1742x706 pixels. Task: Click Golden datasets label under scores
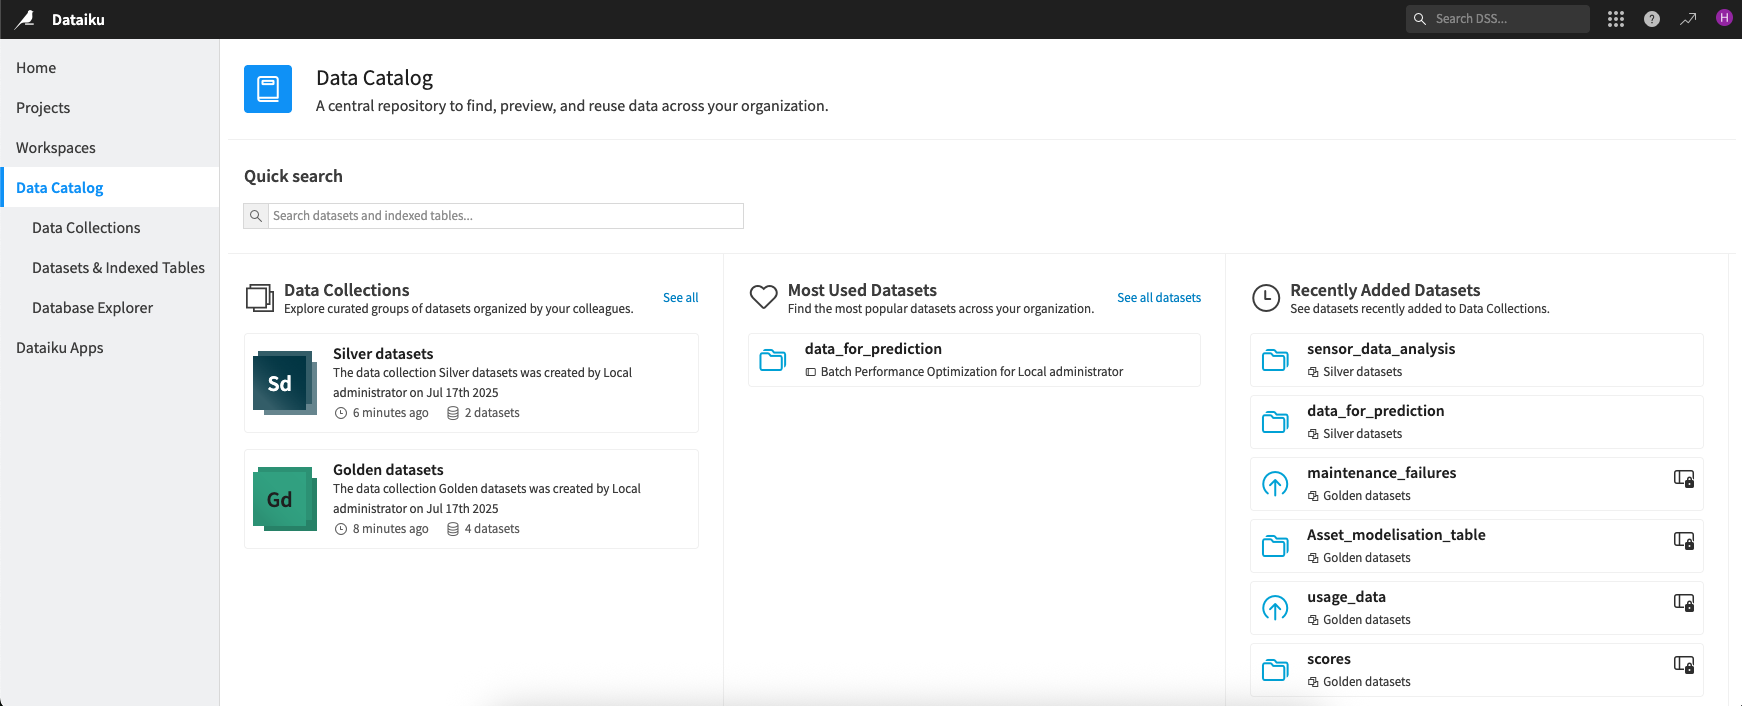(x=1366, y=682)
